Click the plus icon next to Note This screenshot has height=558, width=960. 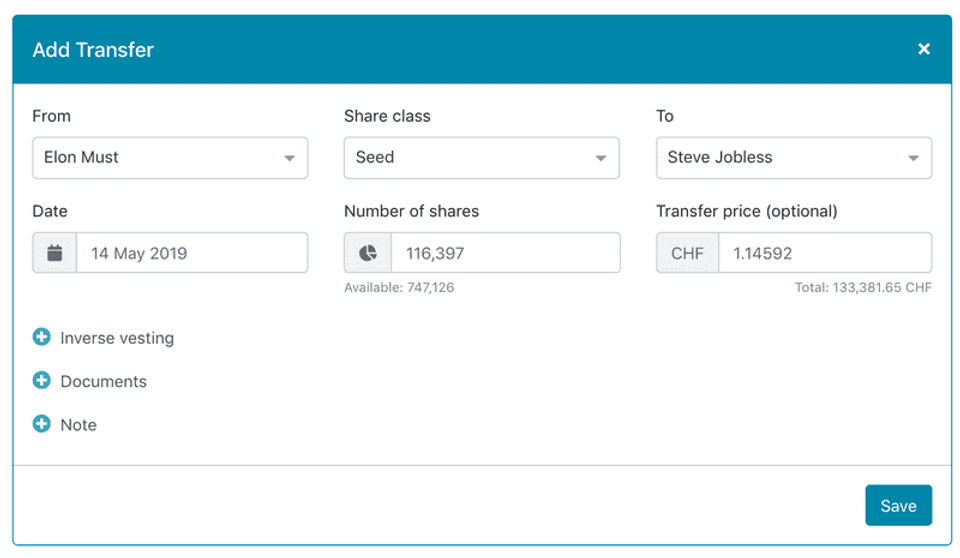coord(42,424)
